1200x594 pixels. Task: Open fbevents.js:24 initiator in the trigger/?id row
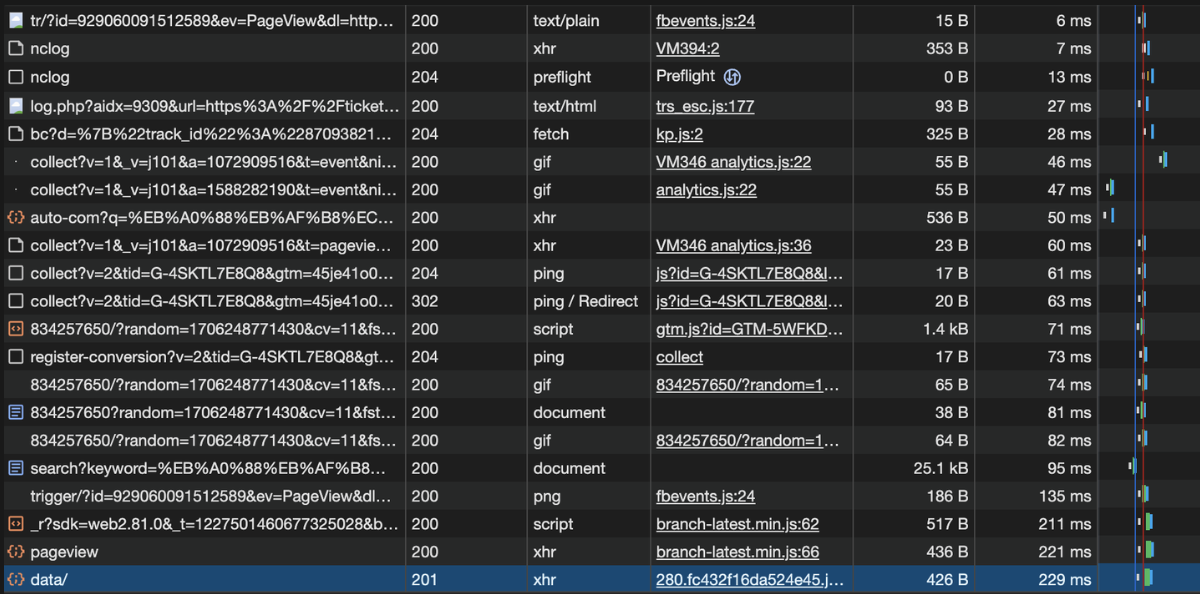(705, 496)
